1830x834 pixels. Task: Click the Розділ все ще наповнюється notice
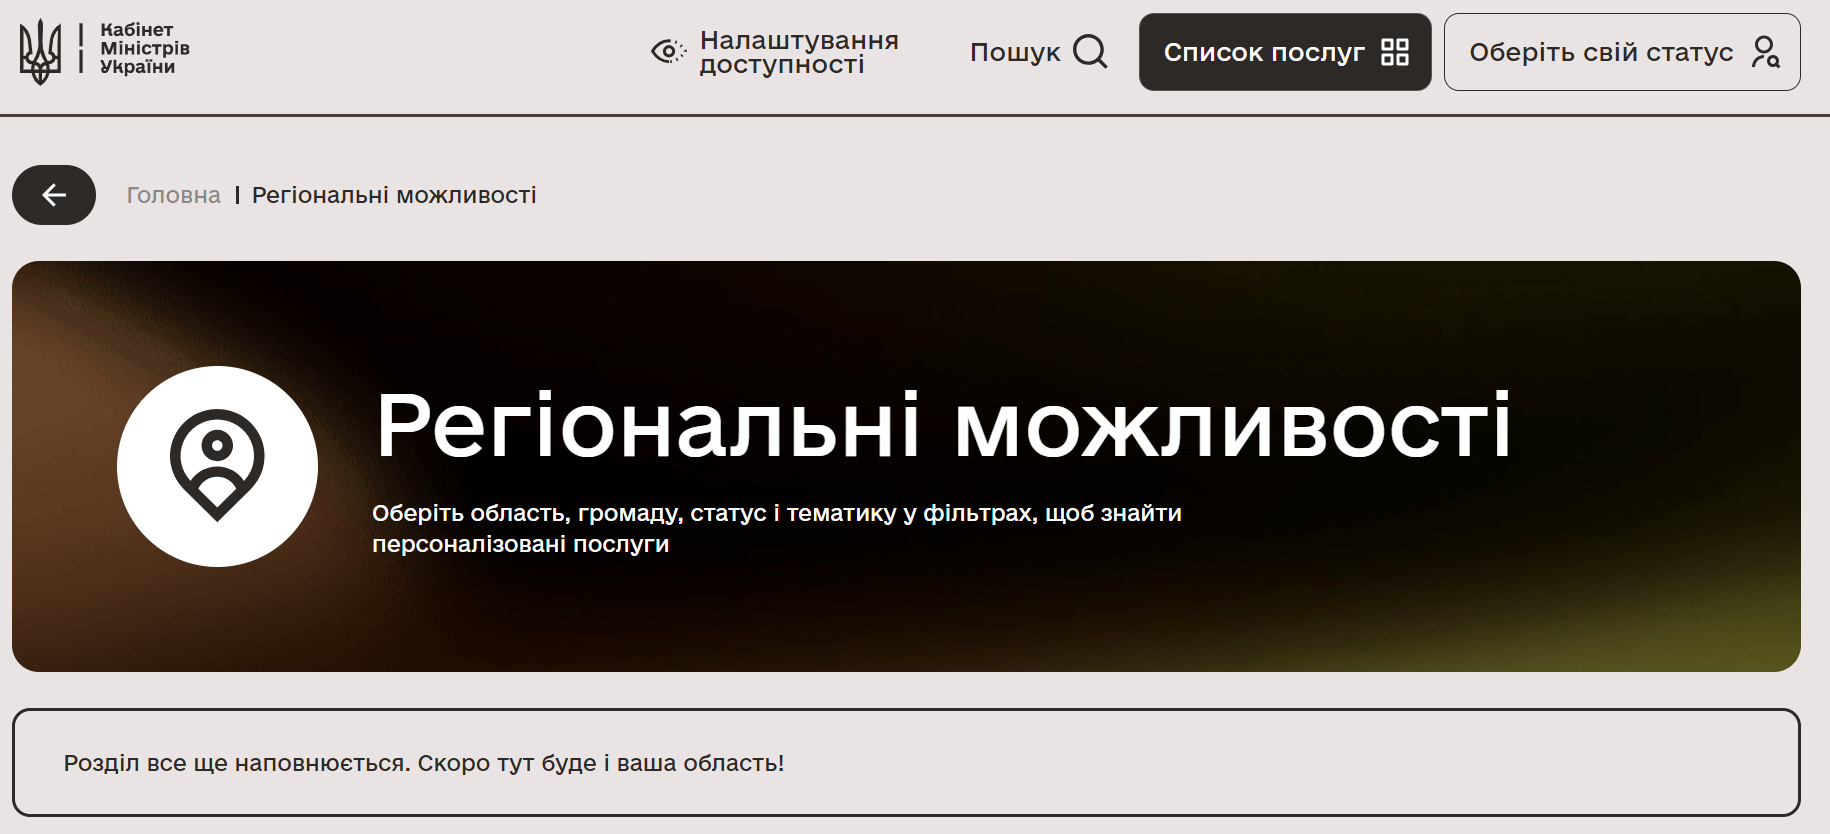tap(423, 763)
